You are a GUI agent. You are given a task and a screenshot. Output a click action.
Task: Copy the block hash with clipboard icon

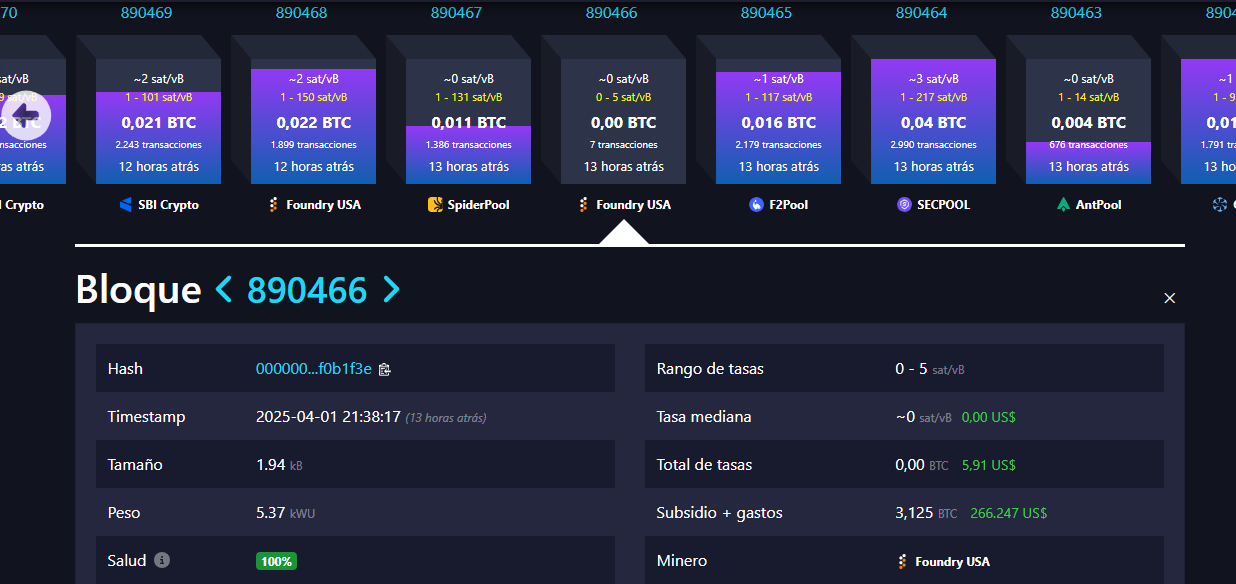(385, 369)
